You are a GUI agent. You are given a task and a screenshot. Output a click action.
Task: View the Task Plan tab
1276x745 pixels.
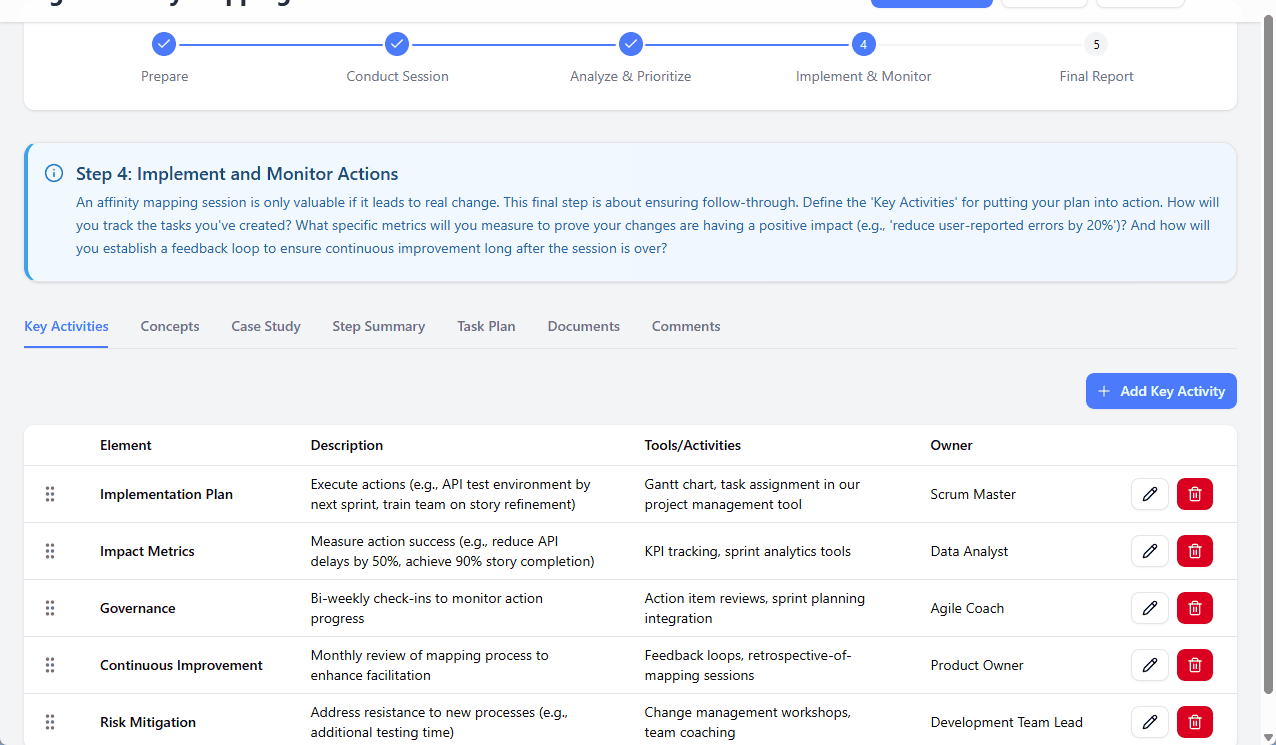pos(486,326)
